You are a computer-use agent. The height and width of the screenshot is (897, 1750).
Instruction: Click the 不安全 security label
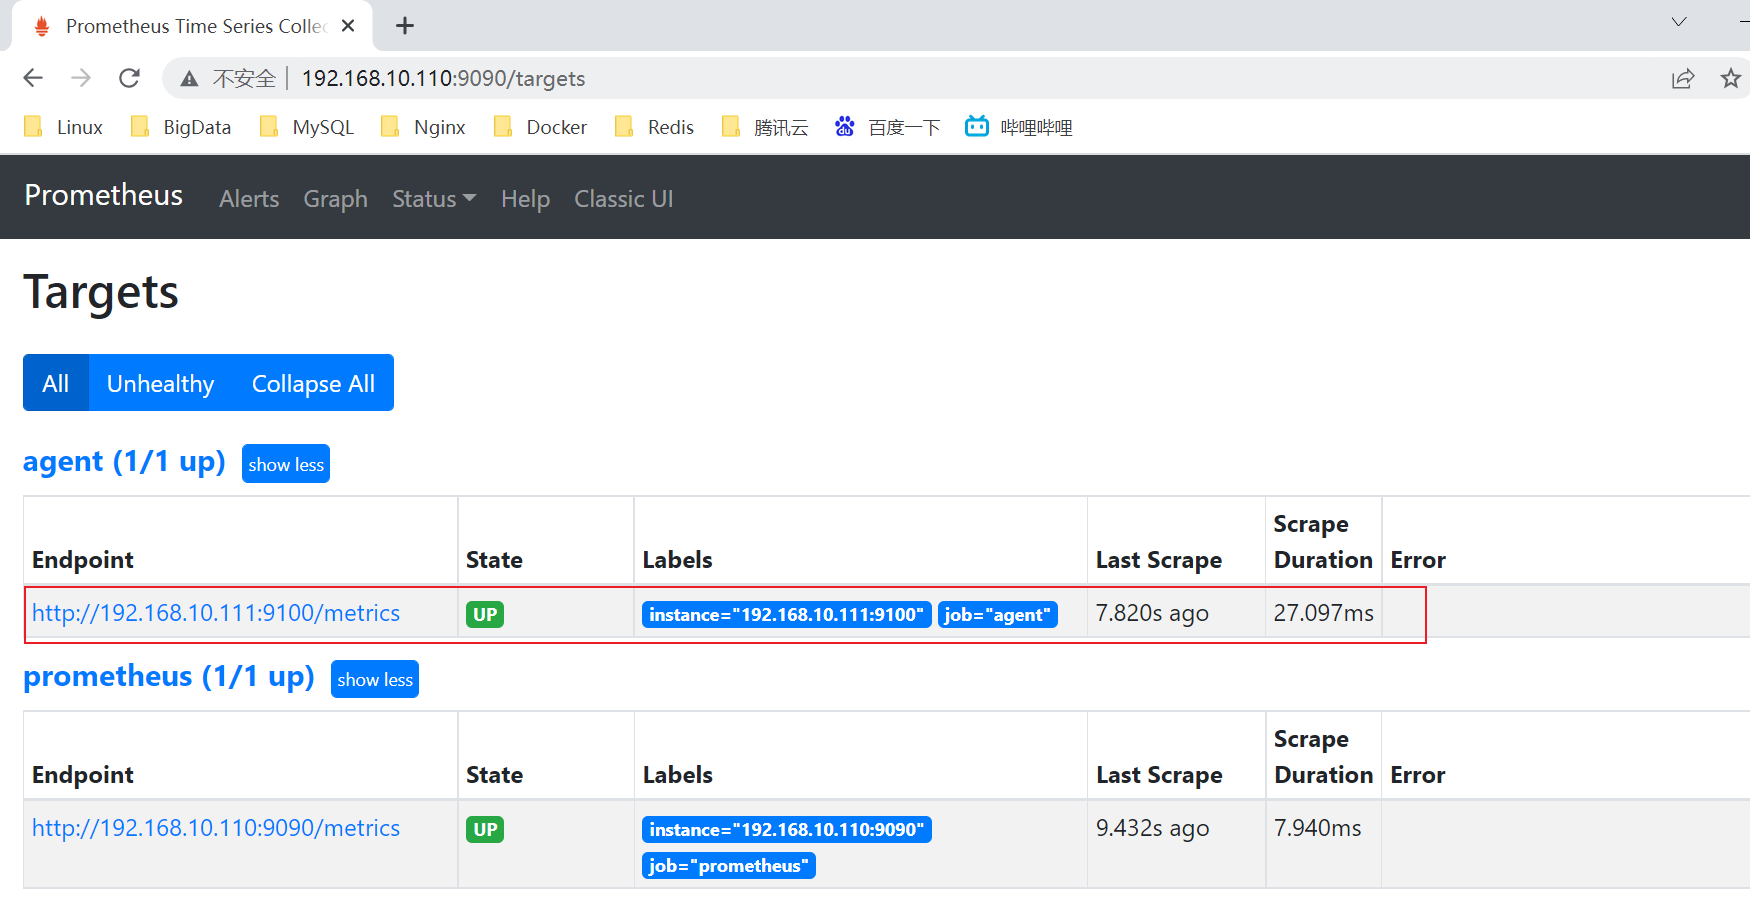(x=244, y=79)
